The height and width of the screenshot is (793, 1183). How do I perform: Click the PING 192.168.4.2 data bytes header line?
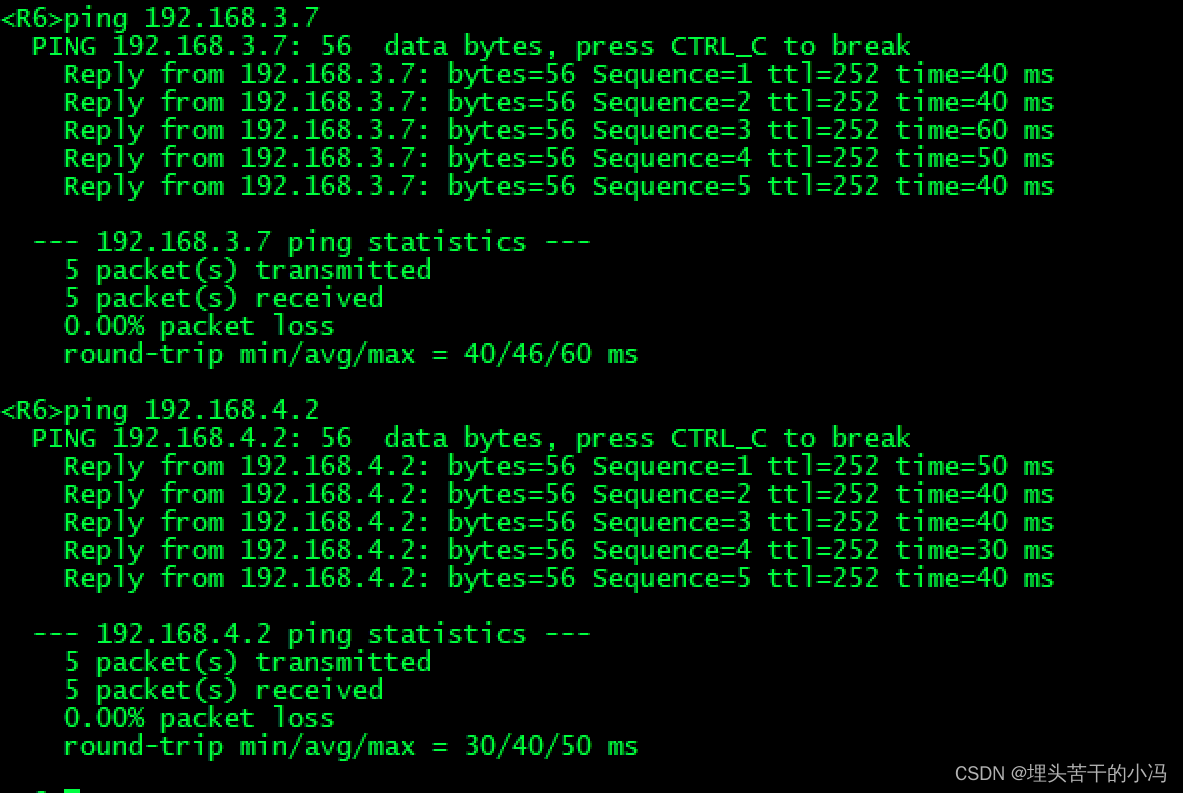click(472, 439)
